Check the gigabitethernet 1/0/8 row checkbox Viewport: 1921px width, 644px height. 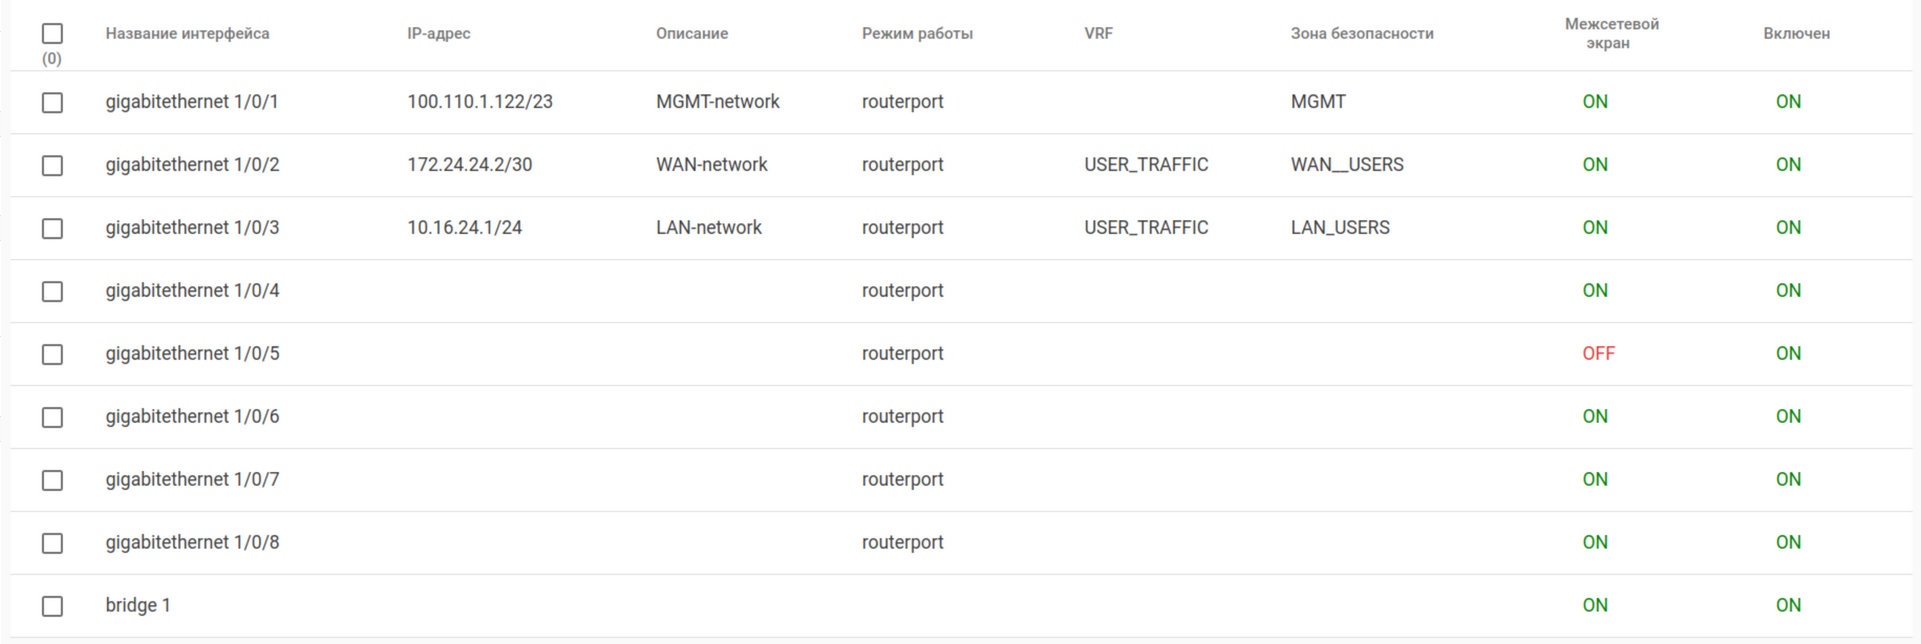pyautogui.click(x=52, y=543)
